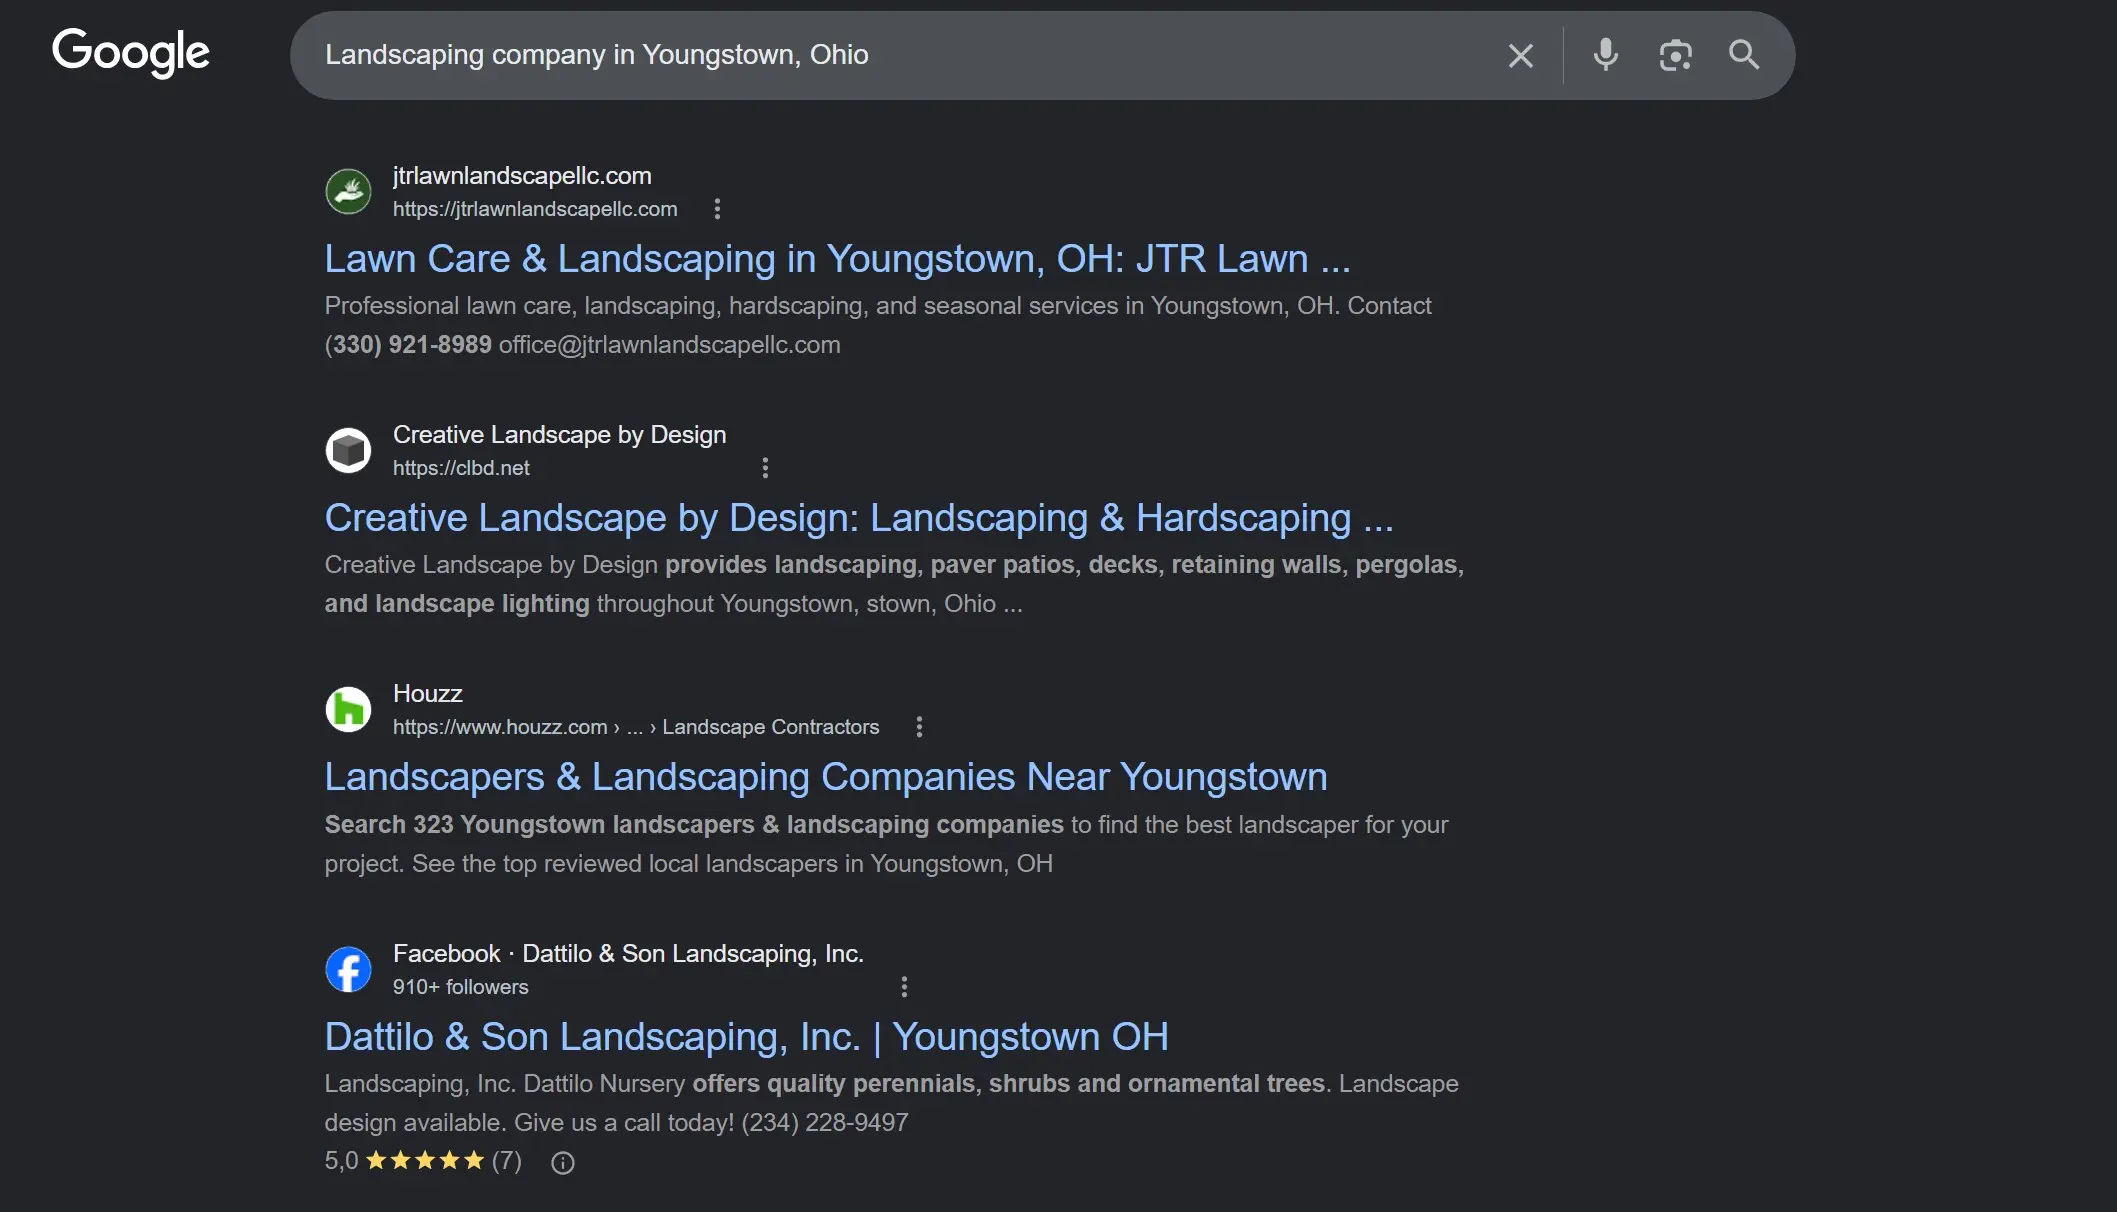Click the 'Creative Landscape by Design' site name
The height and width of the screenshot is (1212, 2117).
click(559, 435)
